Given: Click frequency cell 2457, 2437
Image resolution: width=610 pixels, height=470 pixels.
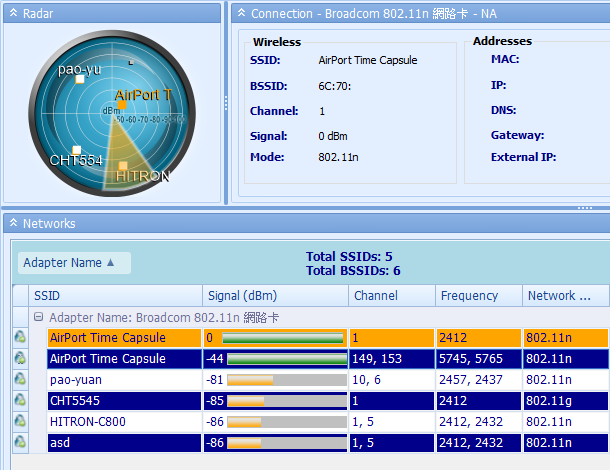Looking at the screenshot, I should pyautogui.click(x=479, y=380).
